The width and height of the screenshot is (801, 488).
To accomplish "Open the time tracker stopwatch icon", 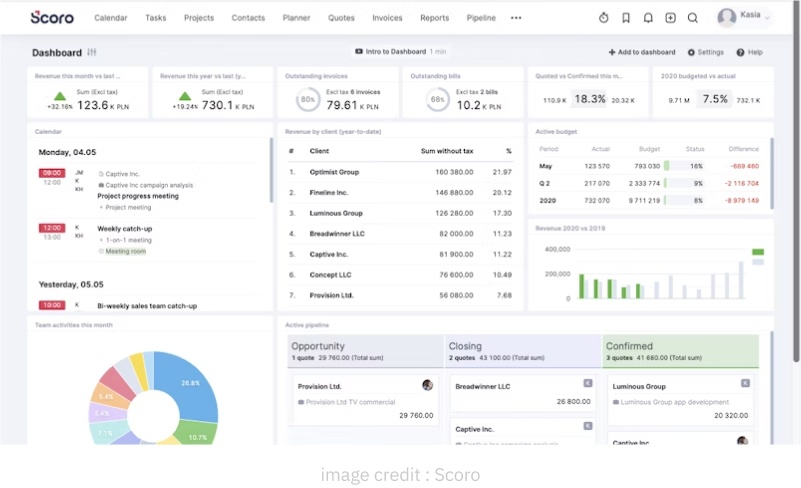I will click(x=603, y=18).
